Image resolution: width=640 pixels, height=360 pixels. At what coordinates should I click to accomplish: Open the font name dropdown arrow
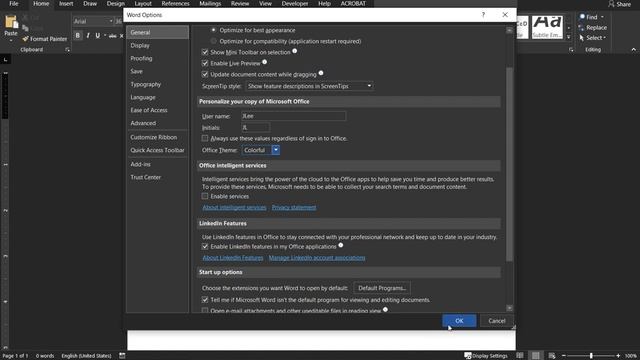pyautogui.click(x=111, y=21)
